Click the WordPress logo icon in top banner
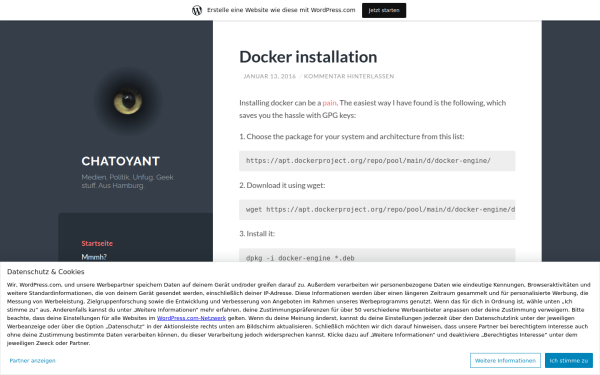Viewport: 600px width, 375px height. pos(197,10)
